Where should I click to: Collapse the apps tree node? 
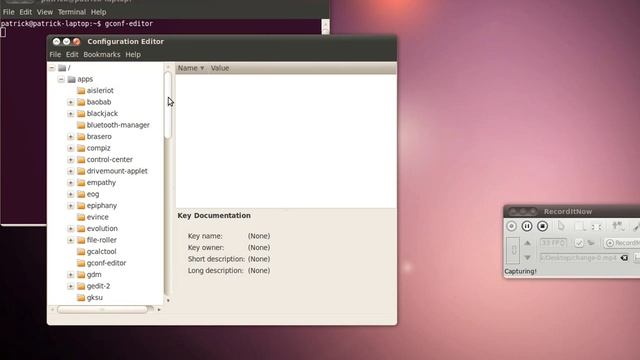point(61,79)
